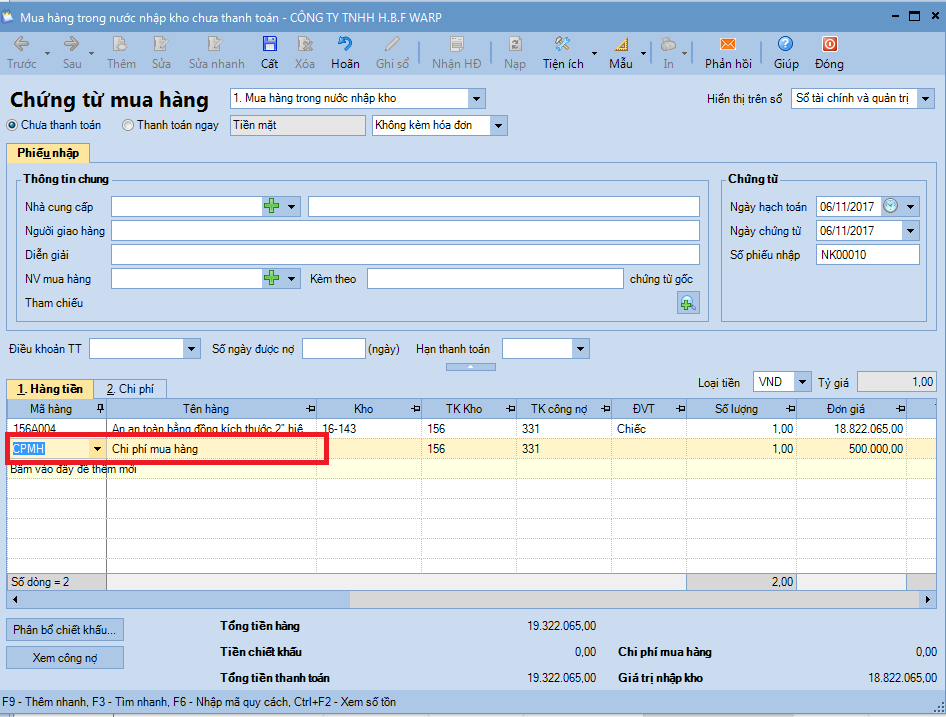Expand the Nhà cung cấp dropdown
Screen dimensions: 946x717
coord(291,206)
